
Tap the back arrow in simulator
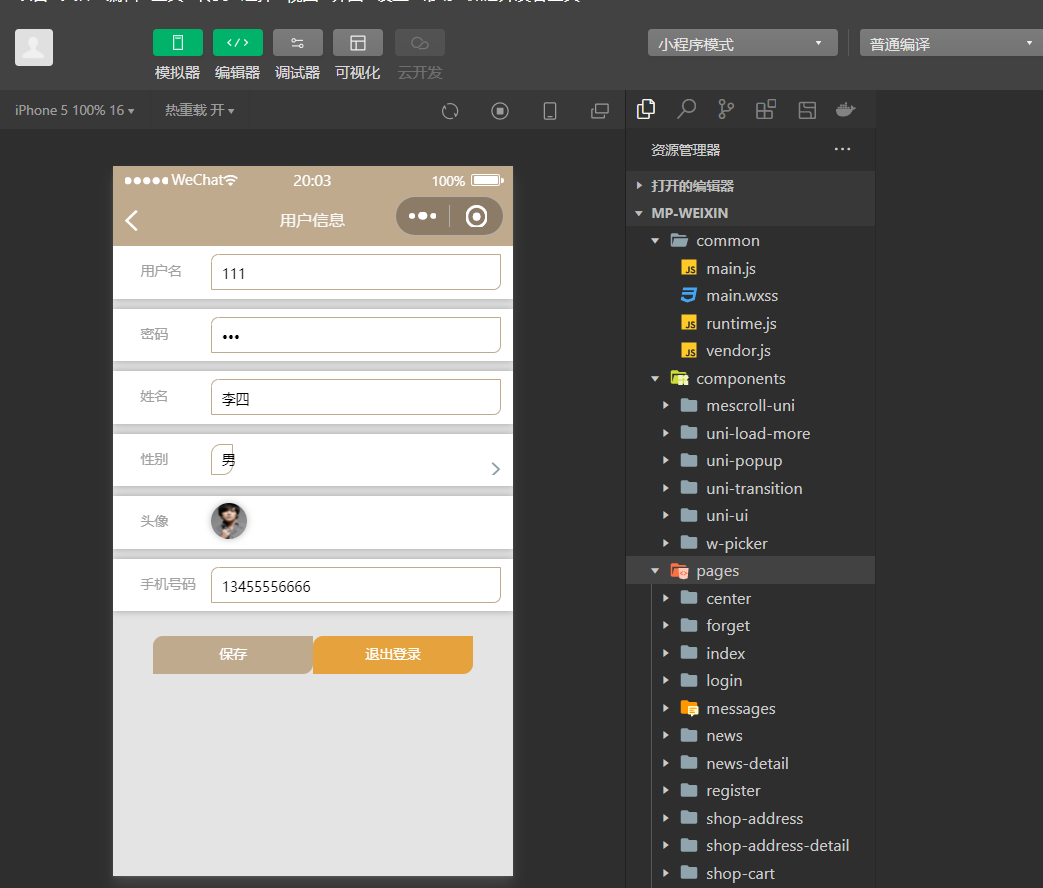pyautogui.click(x=132, y=220)
